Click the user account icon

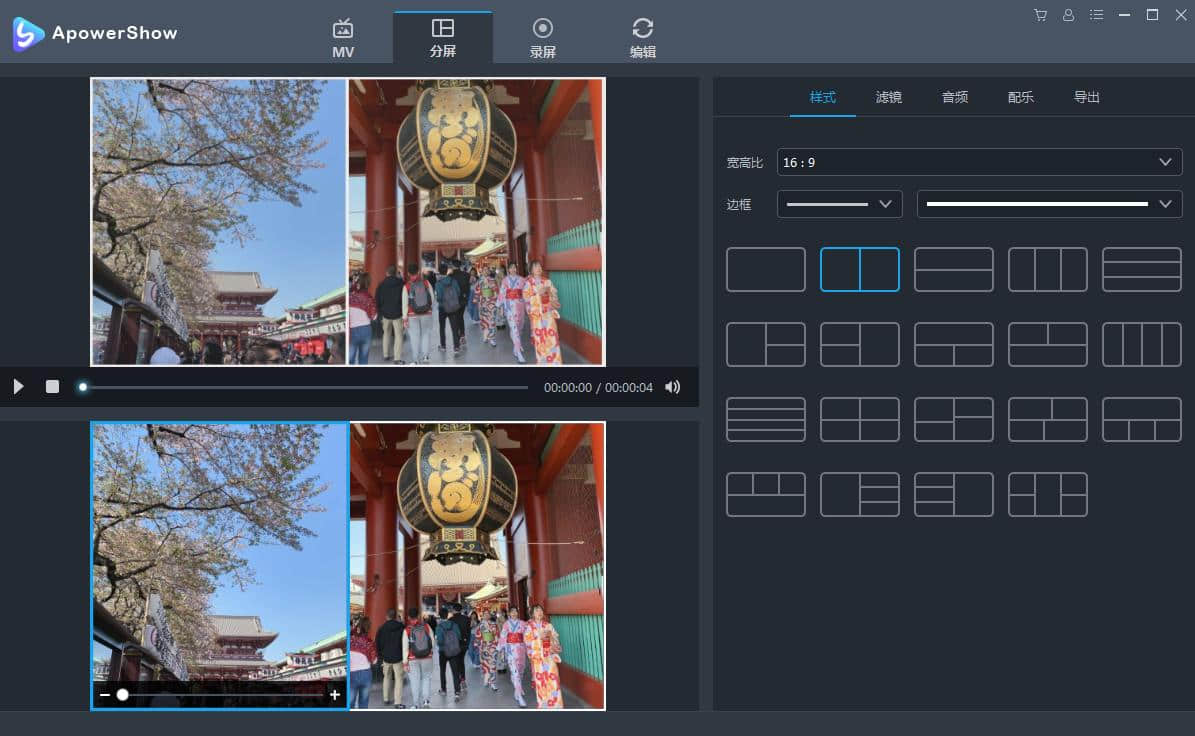[1068, 15]
